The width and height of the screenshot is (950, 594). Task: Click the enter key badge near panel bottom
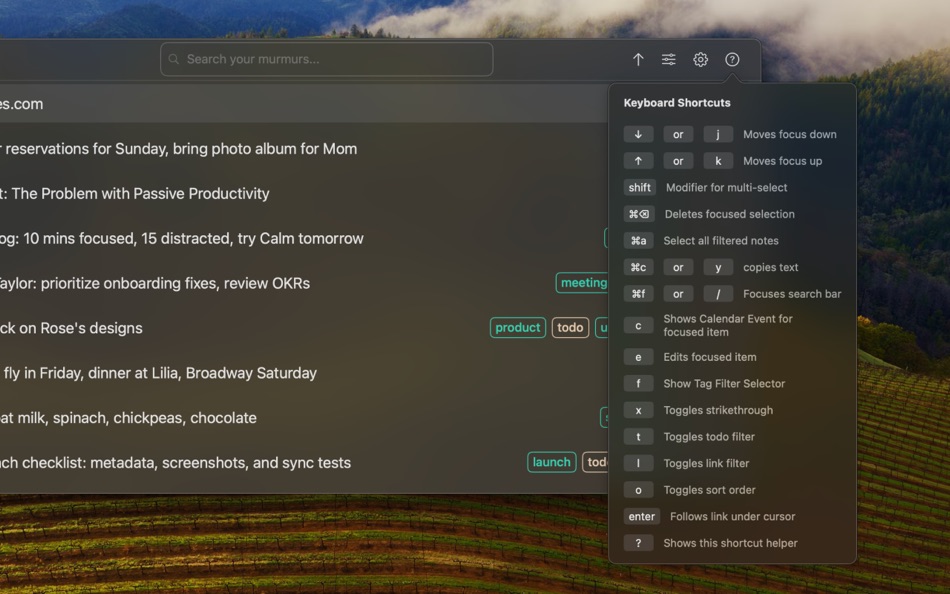[x=641, y=516]
